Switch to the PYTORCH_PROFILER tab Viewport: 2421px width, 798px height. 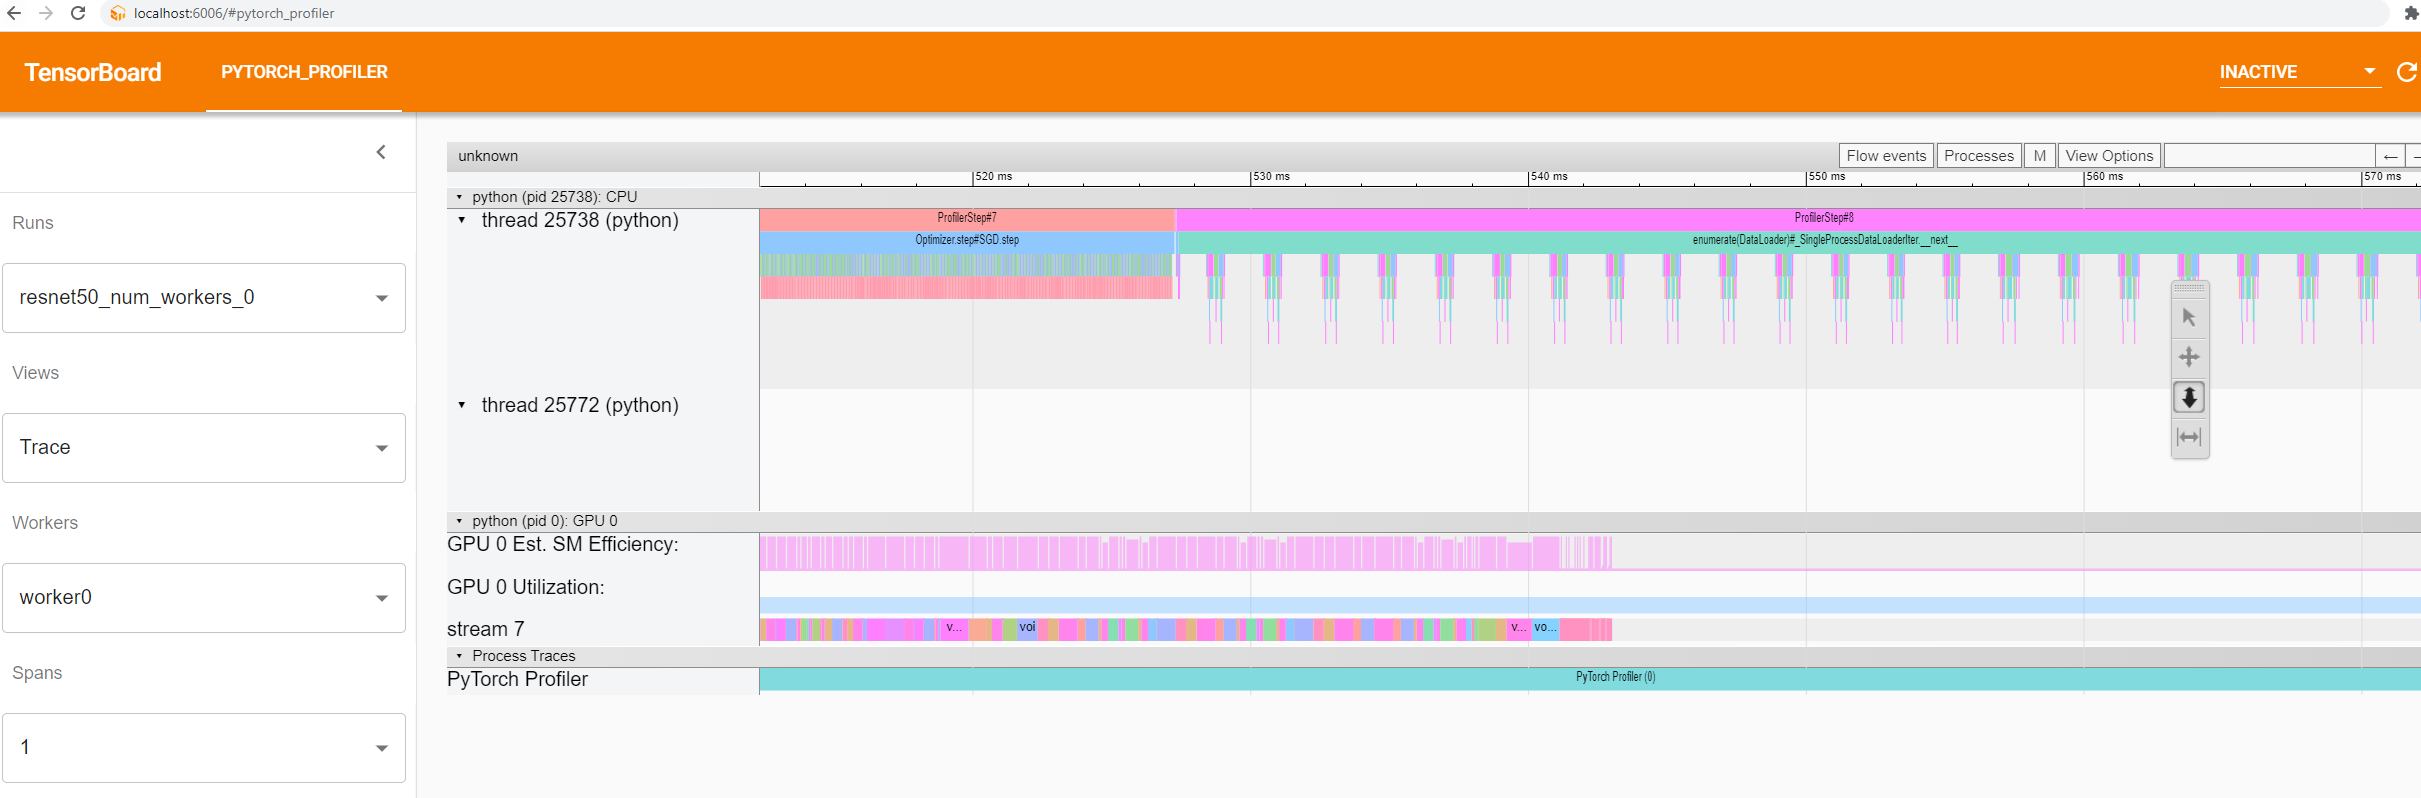tap(304, 72)
